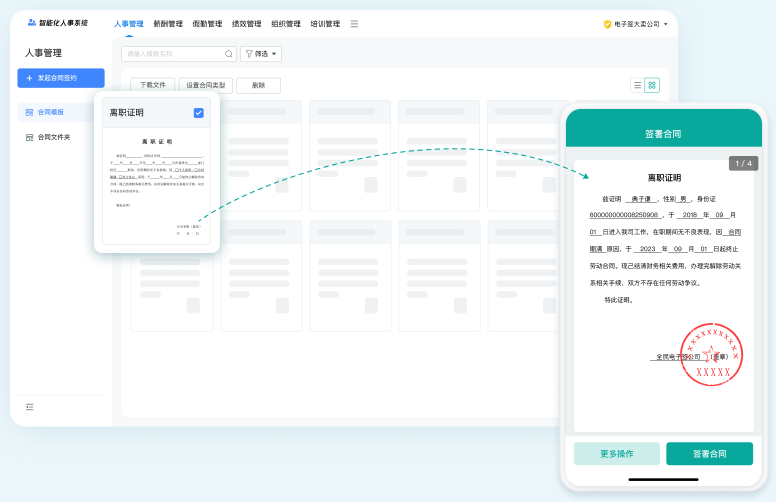
Task: Click the 删除 button
Action: [258, 85]
